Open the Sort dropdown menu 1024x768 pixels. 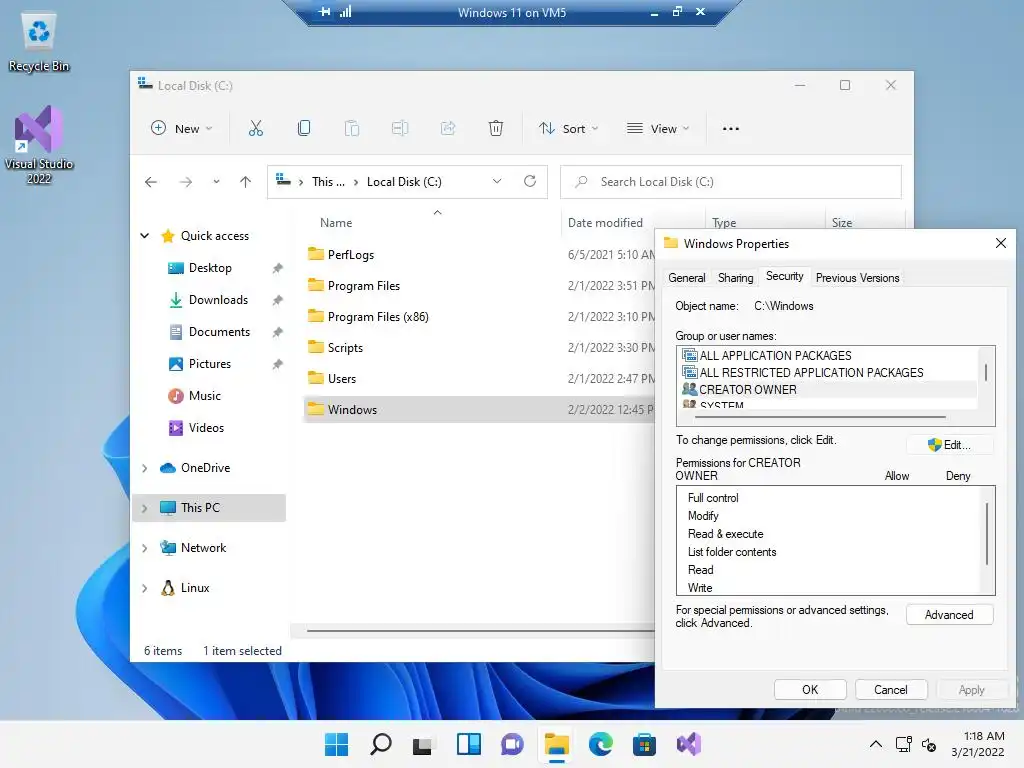tap(568, 129)
